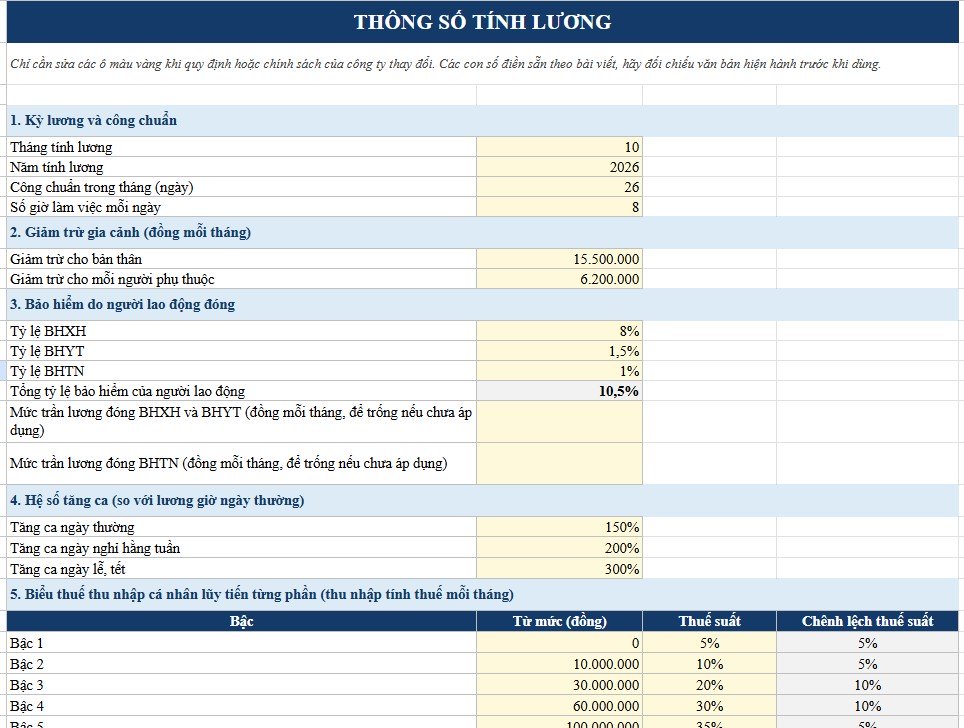Select header "4. Hệ số tăng ca"
Screen dimensions: 964x728
click(483, 500)
